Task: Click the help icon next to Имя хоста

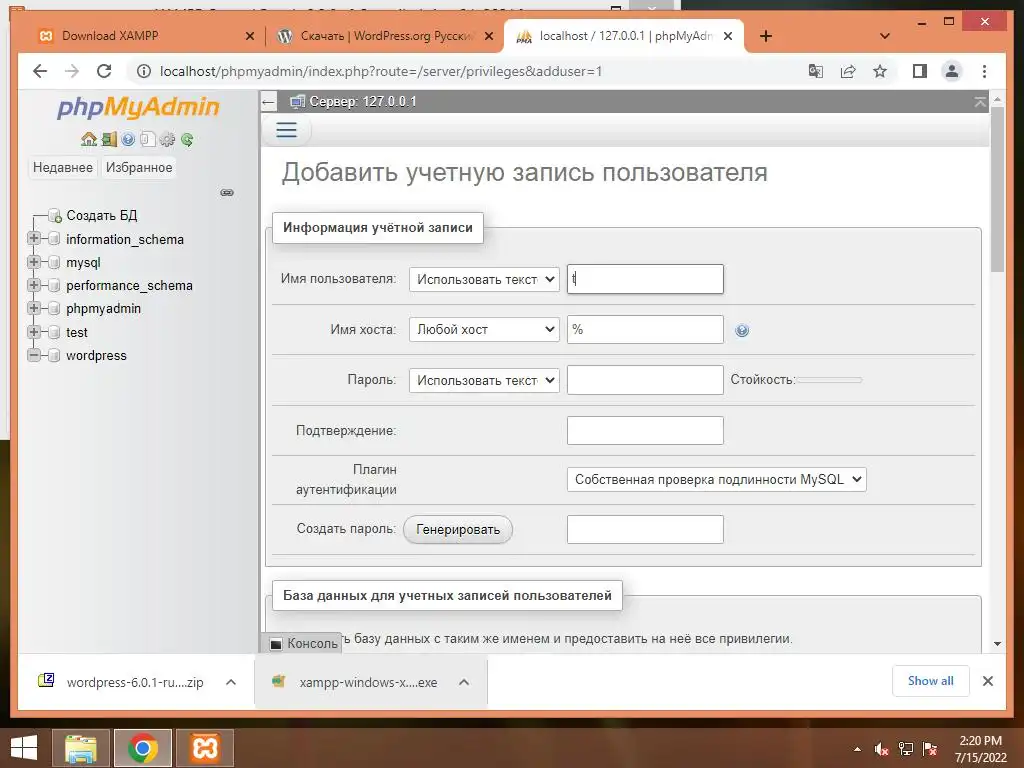Action: 742,330
